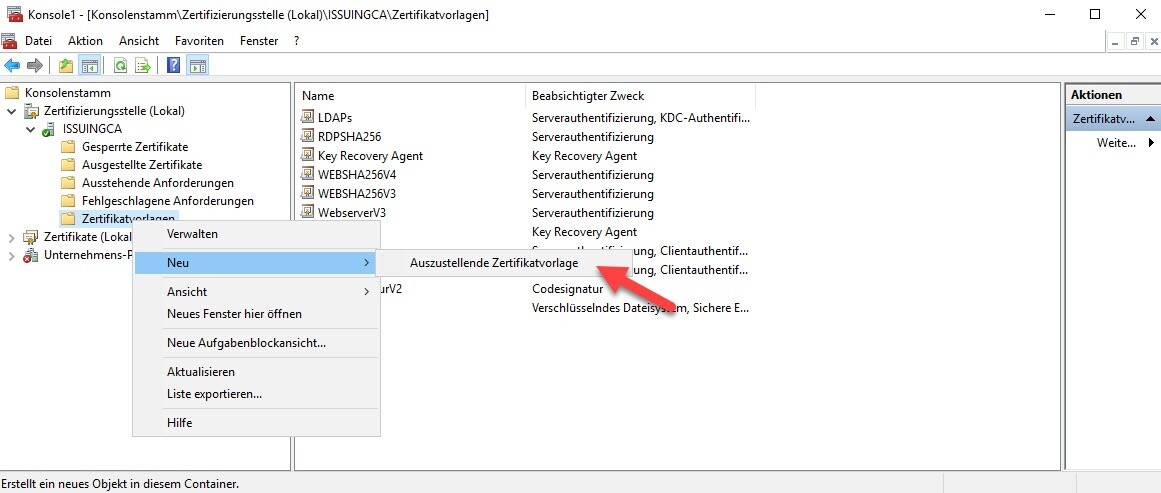Viewport: 1161px width, 493px height.
Task: Toggle the Action pane show/hide icon
Action: point(198,66)
